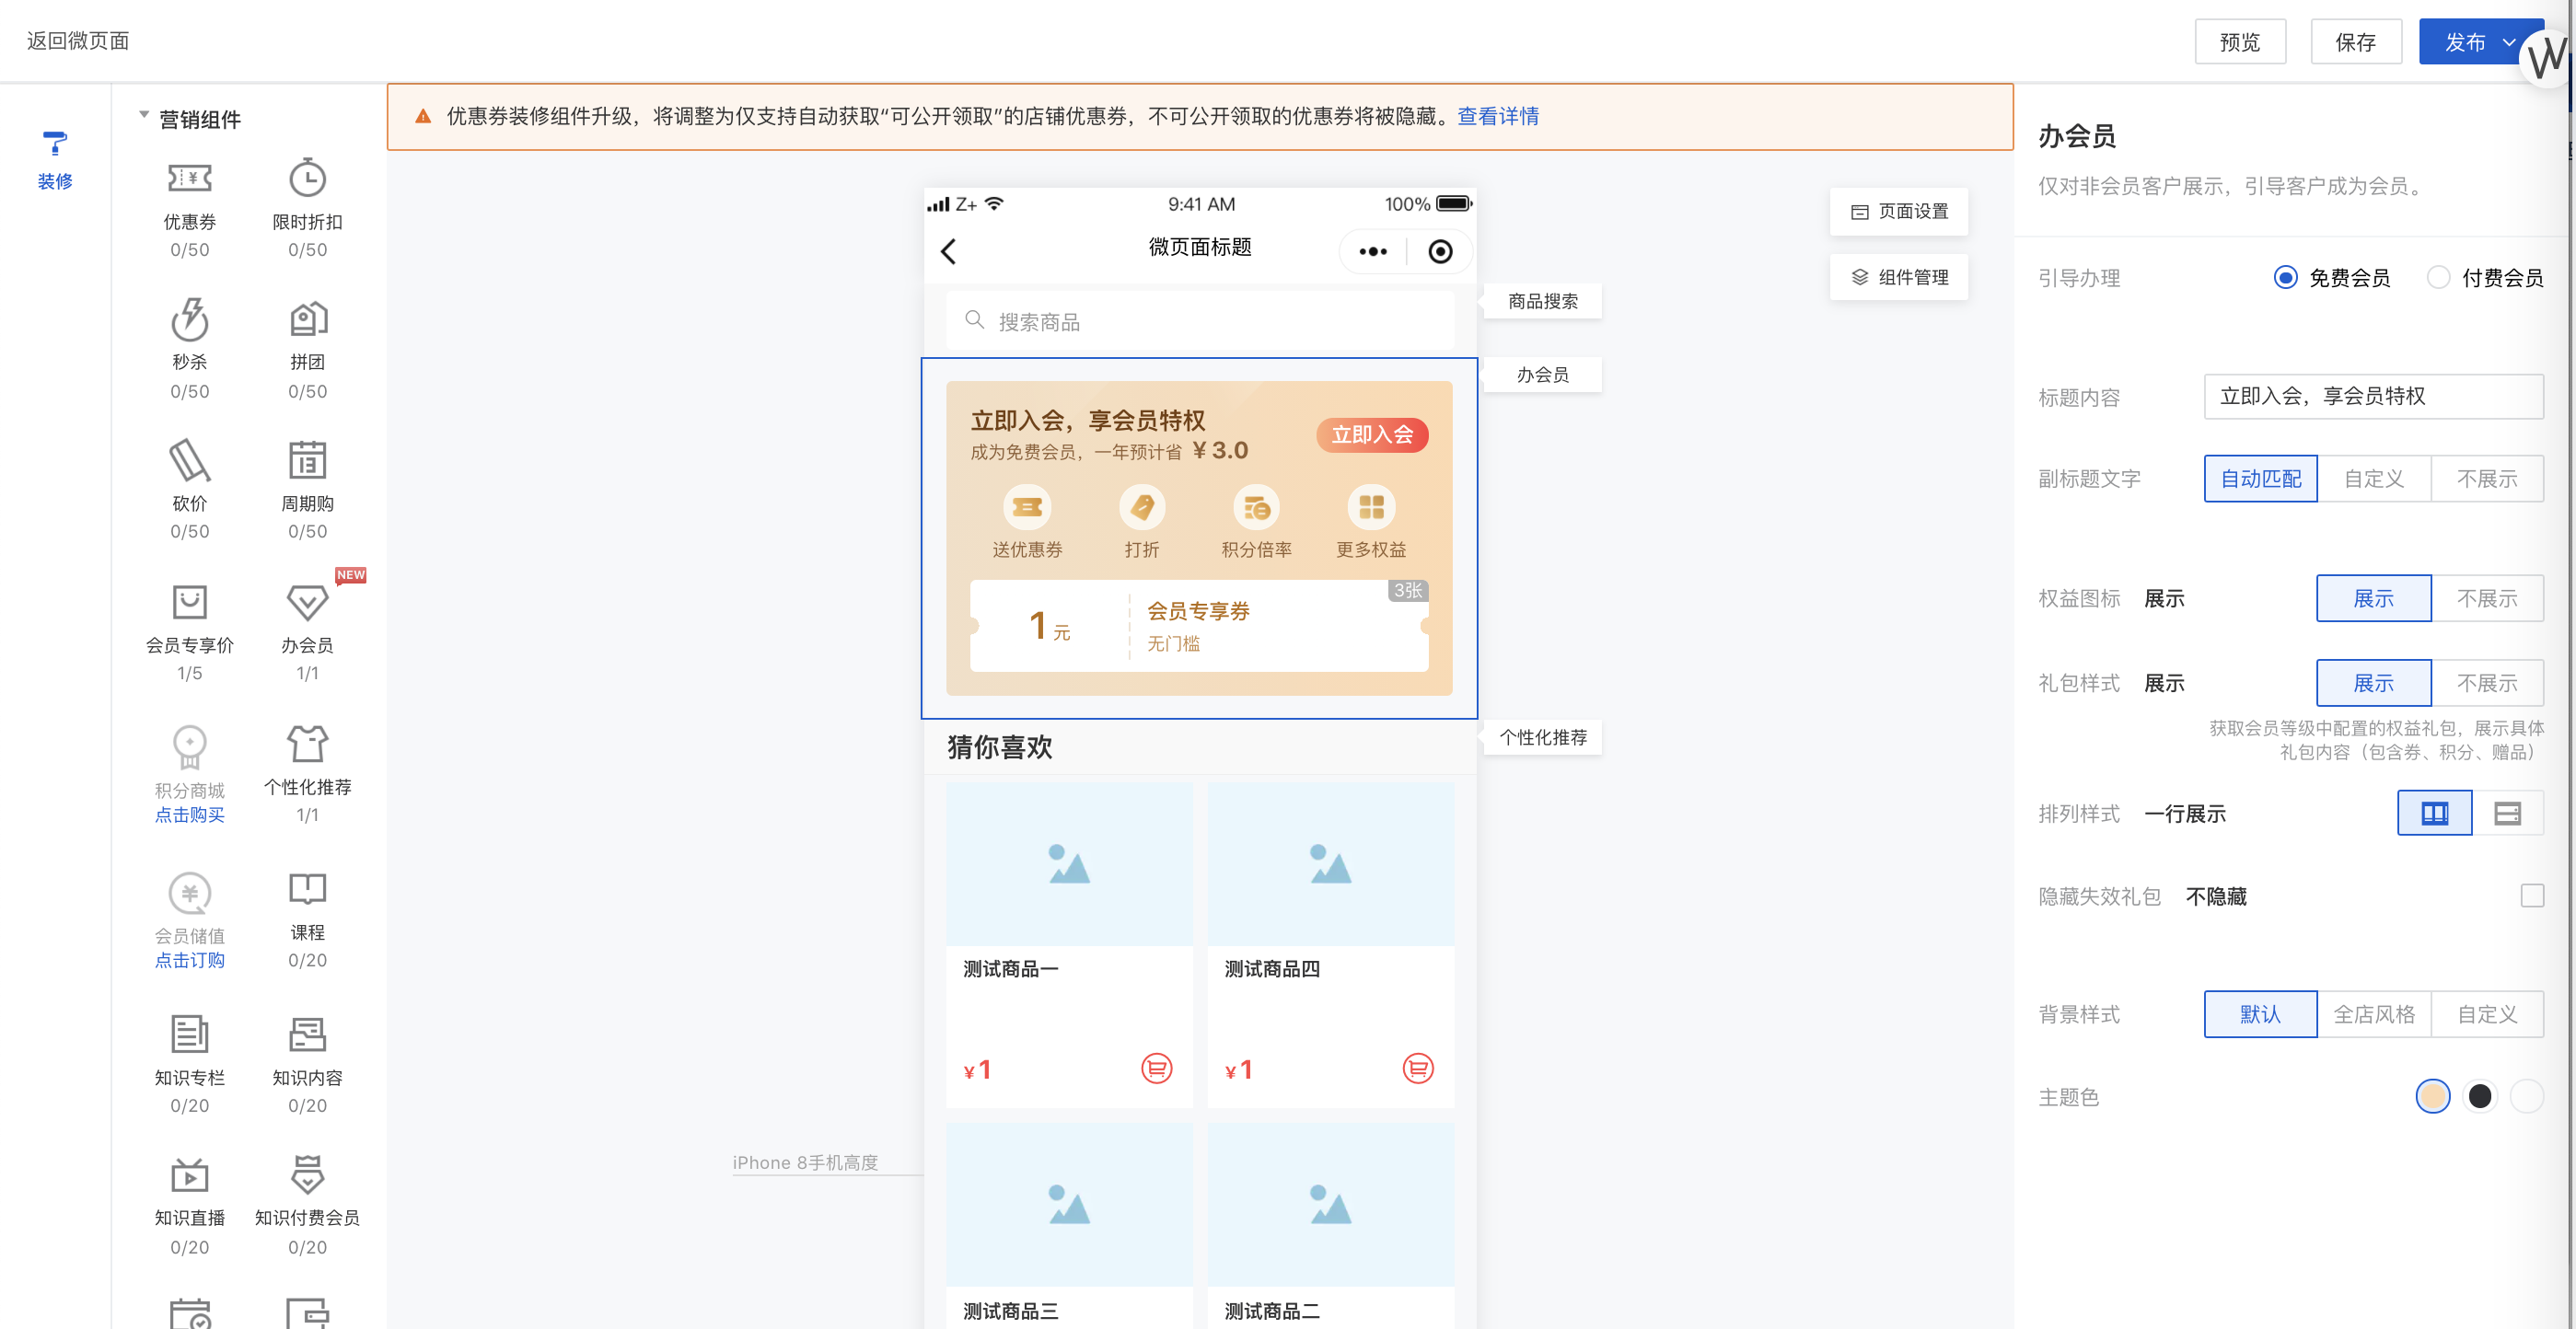Switch subtitle text to 自定义

(x=2373, y=479)
